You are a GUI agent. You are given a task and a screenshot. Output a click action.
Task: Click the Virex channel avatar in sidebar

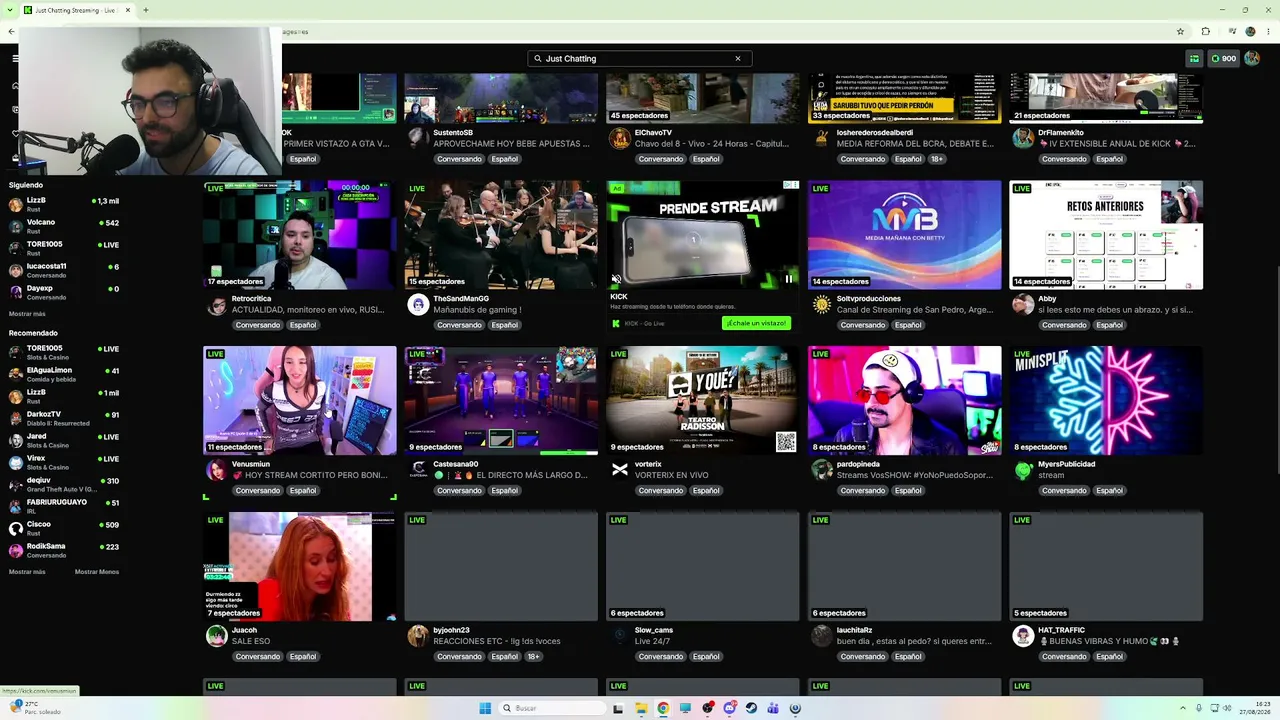pos(16,462)
